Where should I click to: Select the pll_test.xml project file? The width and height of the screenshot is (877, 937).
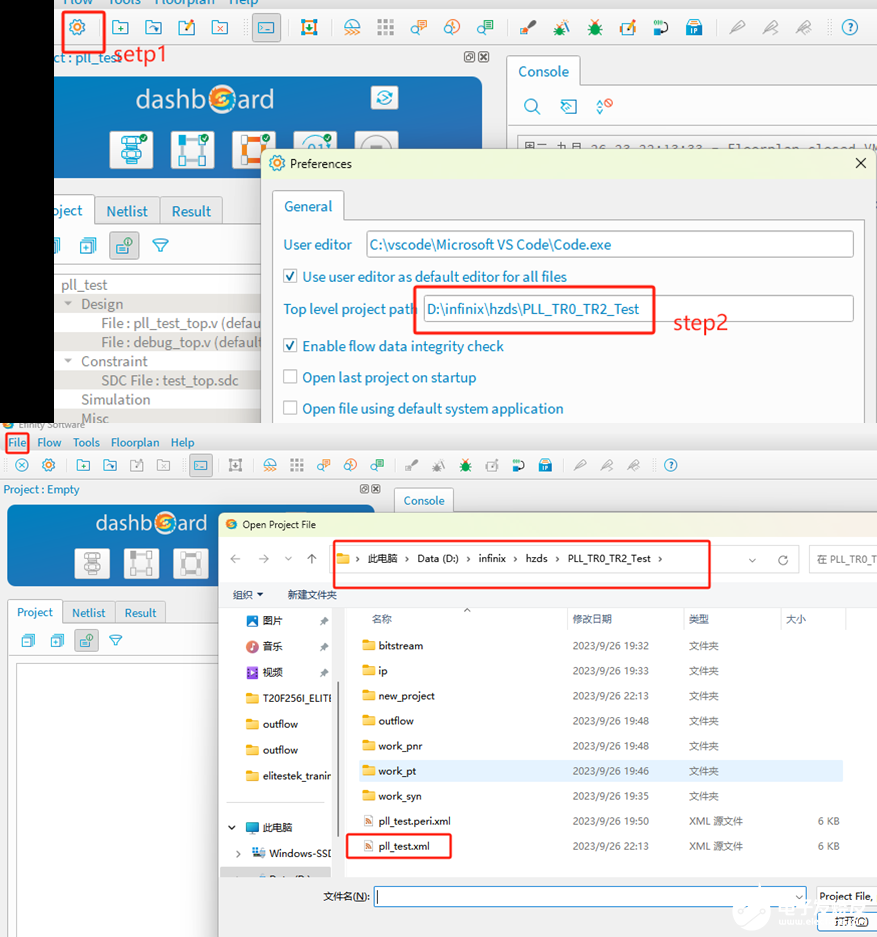pos(404,846)
